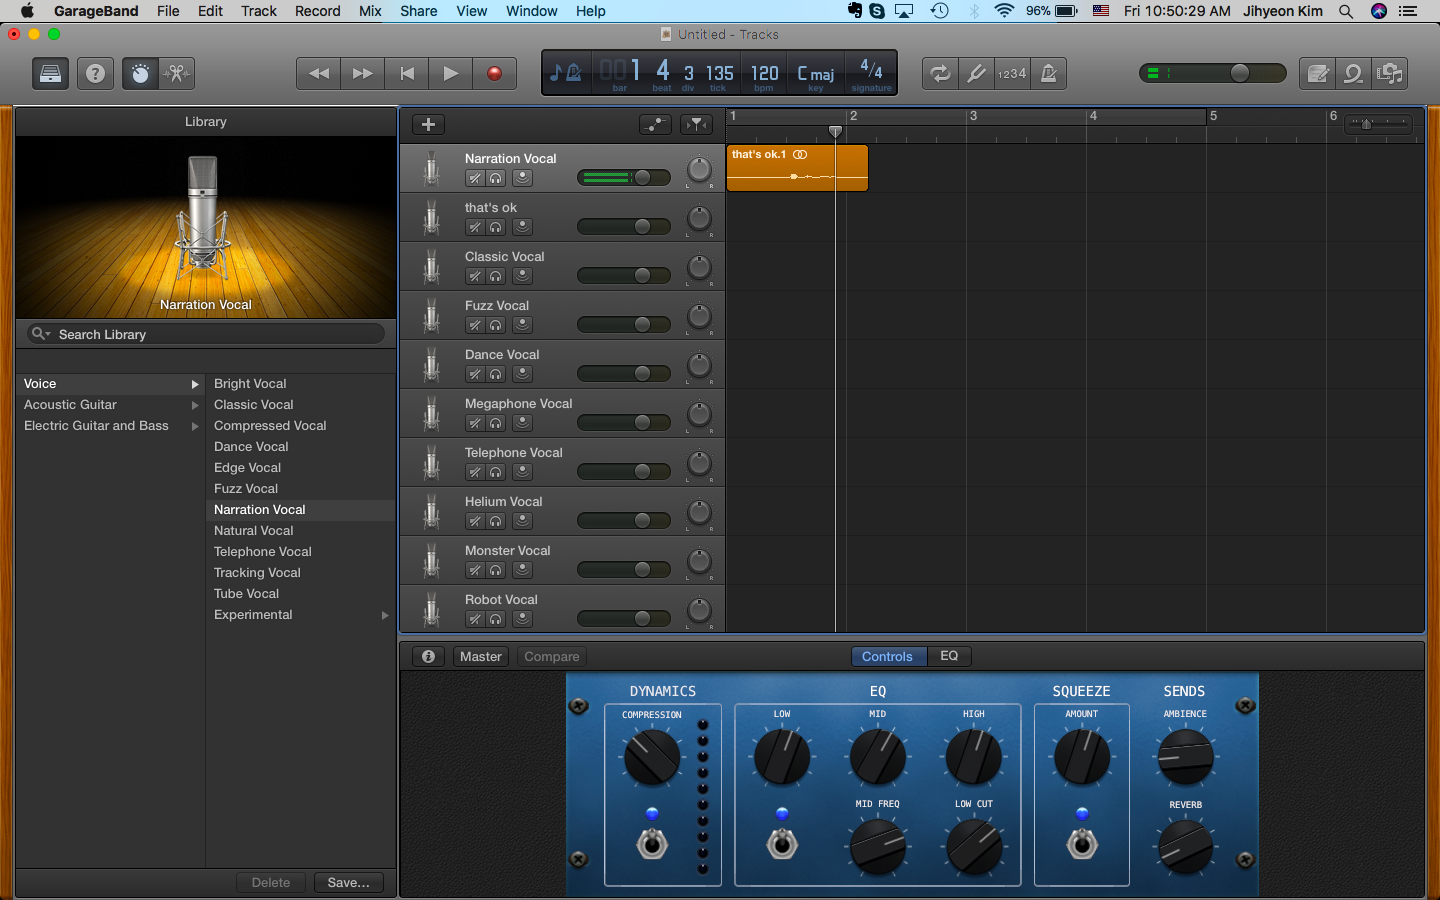Open the Apple Loops browser button
The width and height of the screenshot is (1440, 900).
click(x=1353, y=74)
